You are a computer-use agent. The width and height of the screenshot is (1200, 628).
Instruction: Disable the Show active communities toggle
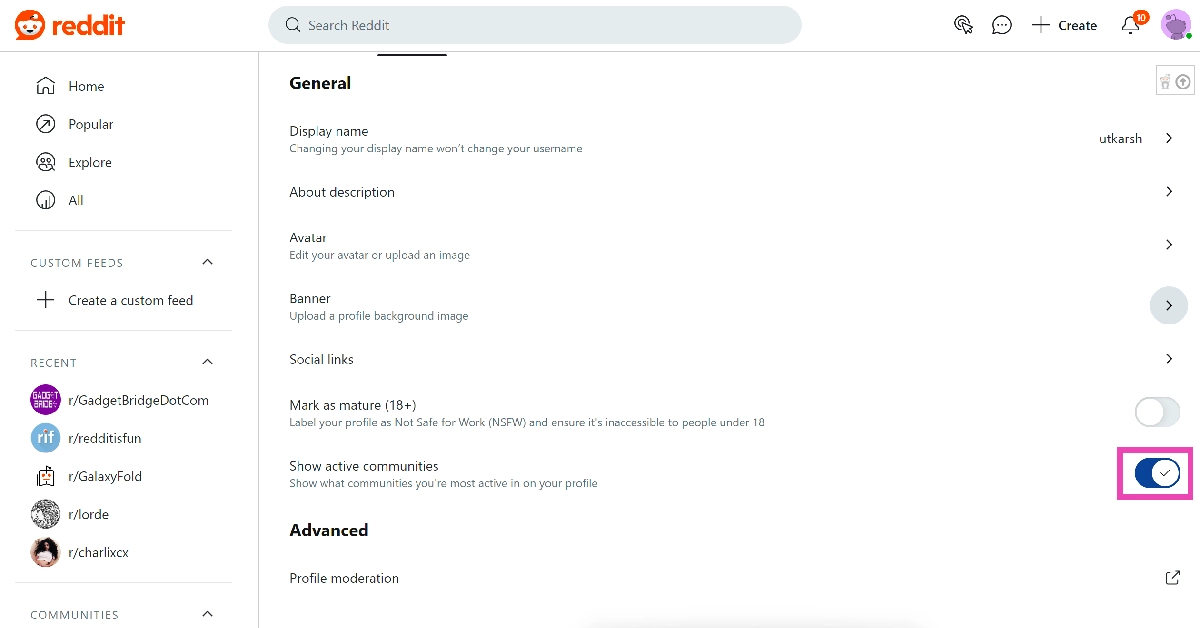pos(1157,473)
